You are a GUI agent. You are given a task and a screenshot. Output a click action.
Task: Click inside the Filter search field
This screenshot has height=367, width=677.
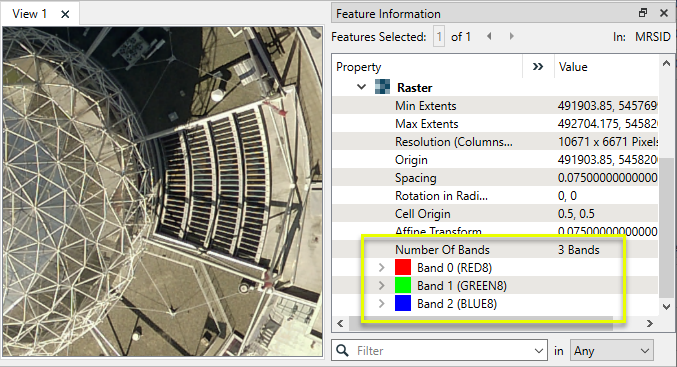coord(440,351)
